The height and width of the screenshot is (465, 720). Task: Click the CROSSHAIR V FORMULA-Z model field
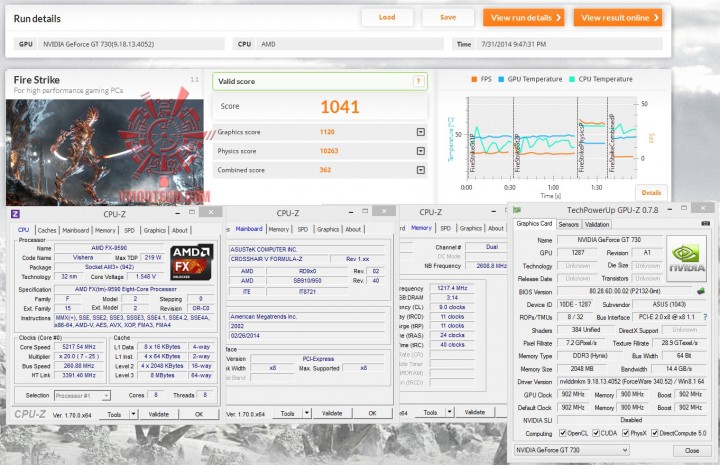(279, 259)
